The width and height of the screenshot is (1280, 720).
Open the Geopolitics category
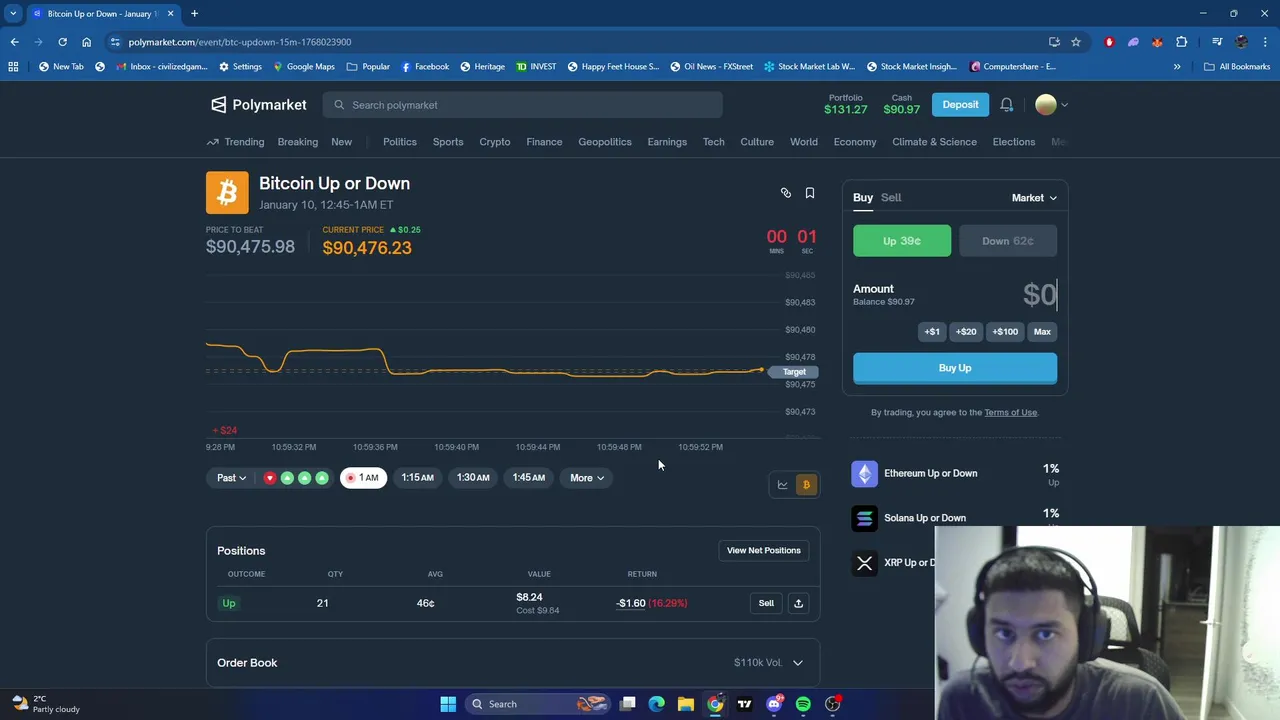click(605, 142)
